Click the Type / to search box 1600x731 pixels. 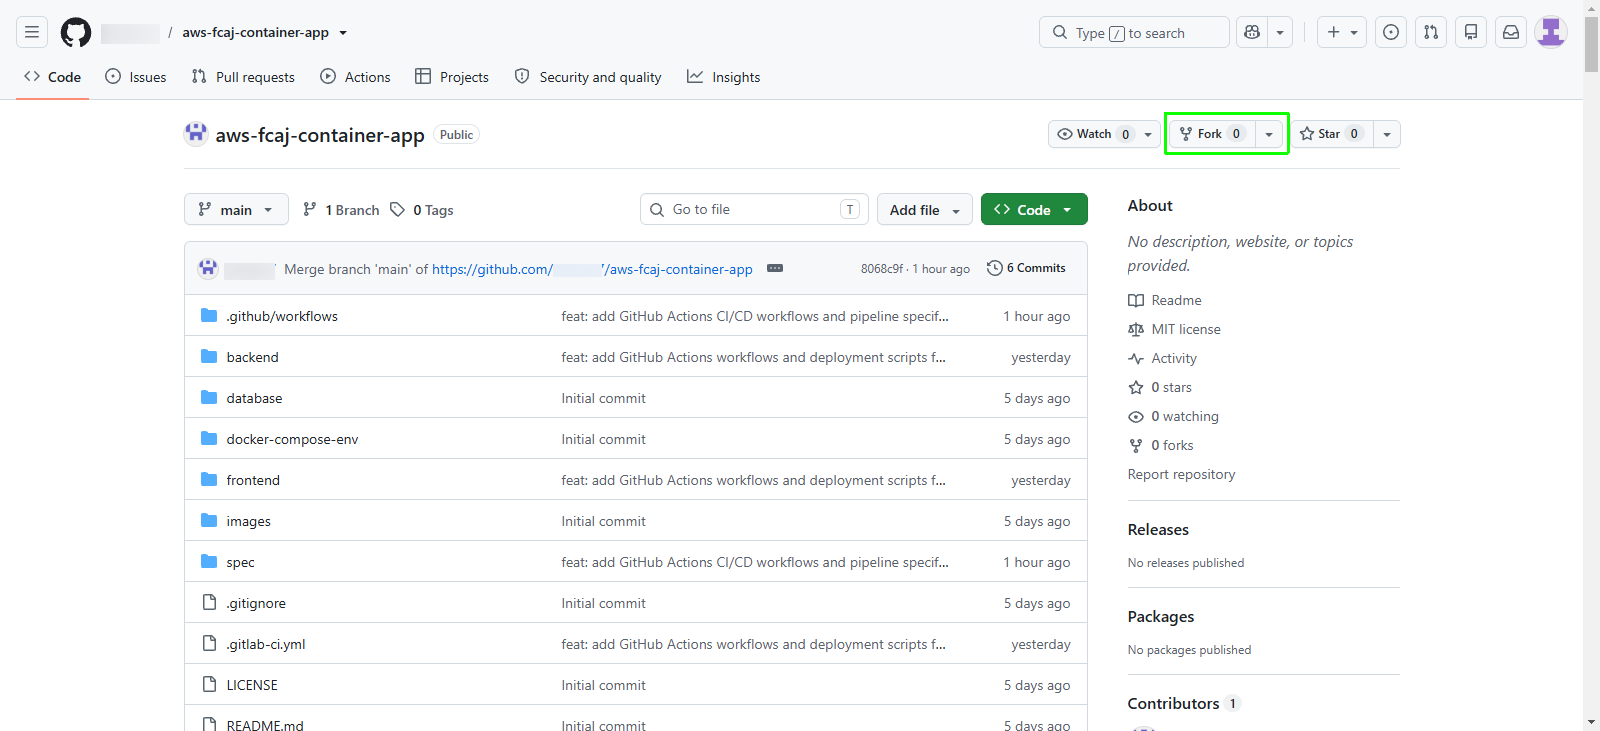[x=1134, y=32]
